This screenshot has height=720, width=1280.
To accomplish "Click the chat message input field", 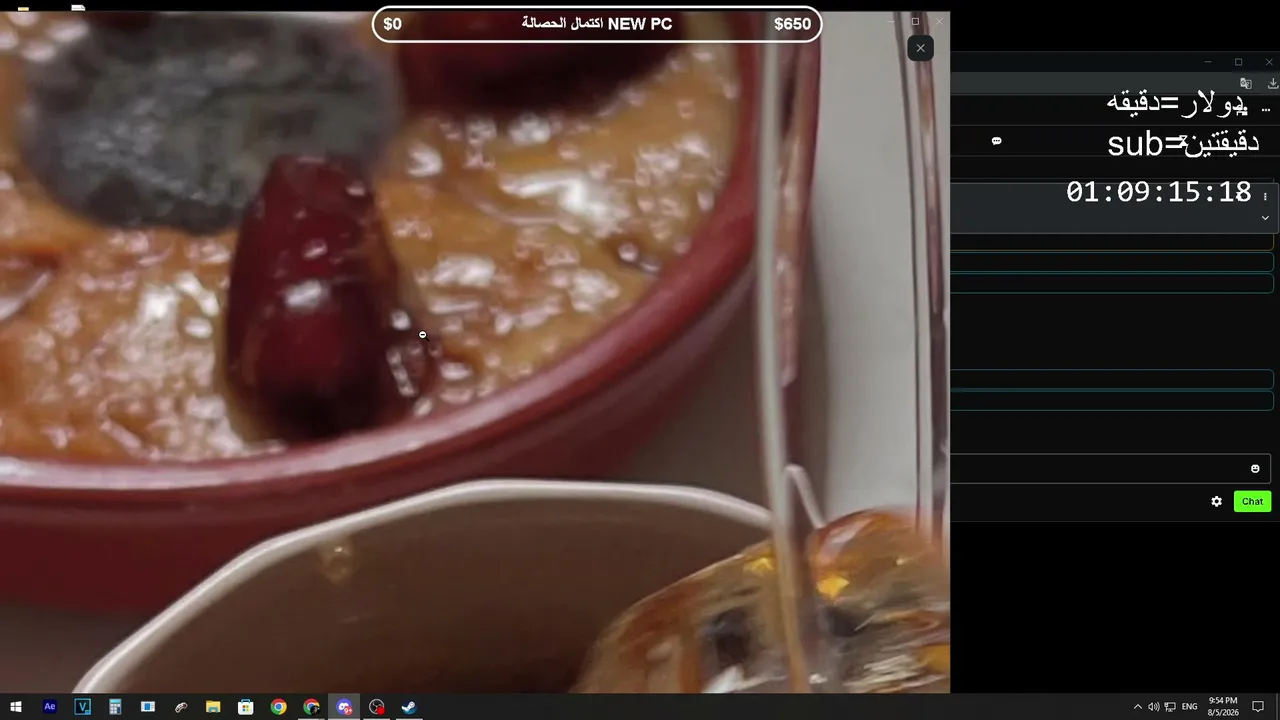I will (1110, 469).
